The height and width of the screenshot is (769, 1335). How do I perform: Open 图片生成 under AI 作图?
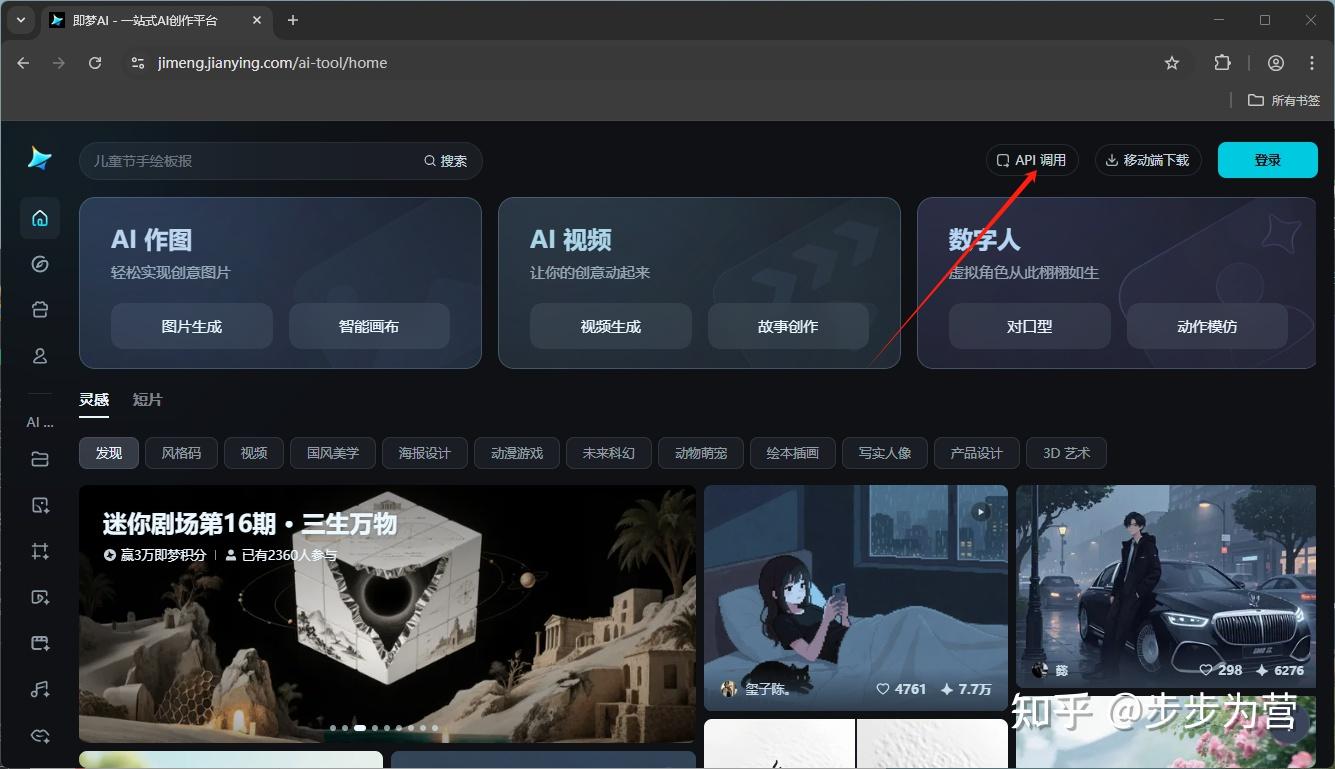tap(192, 326)
